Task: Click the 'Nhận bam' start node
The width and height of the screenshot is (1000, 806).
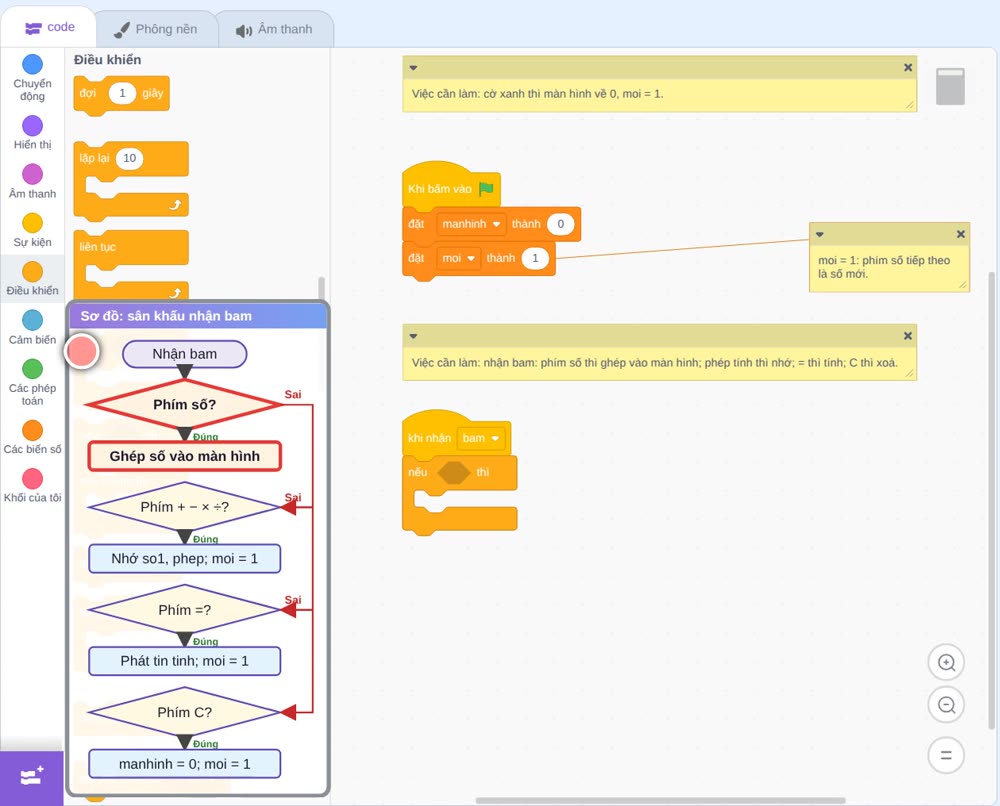Action: pos(184,354)
